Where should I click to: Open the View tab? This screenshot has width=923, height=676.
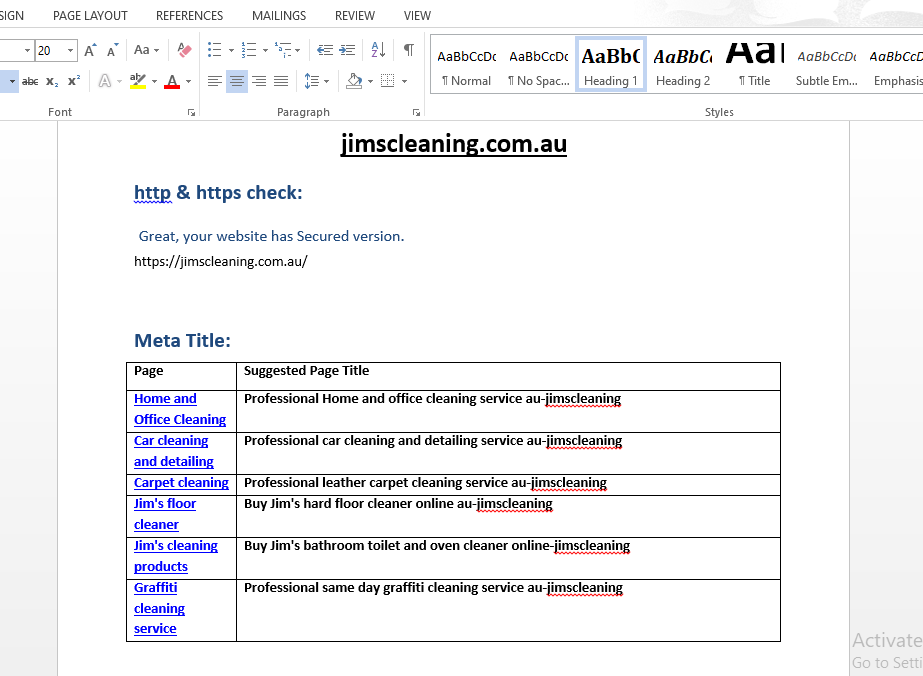(x=417, y=16)
